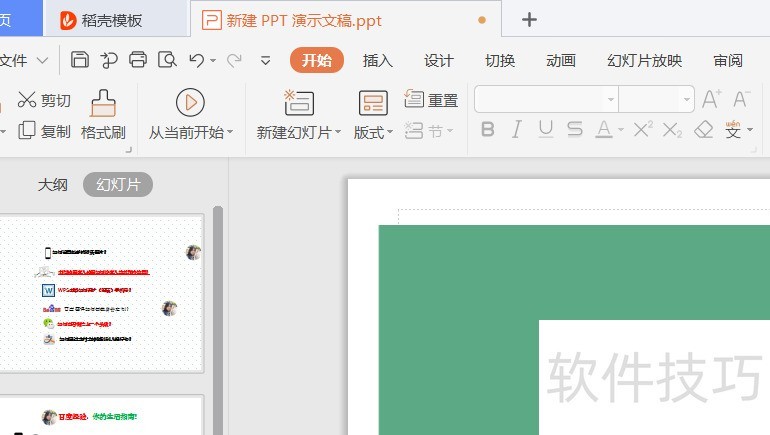Toggle Bold formatting

point(488,130)
